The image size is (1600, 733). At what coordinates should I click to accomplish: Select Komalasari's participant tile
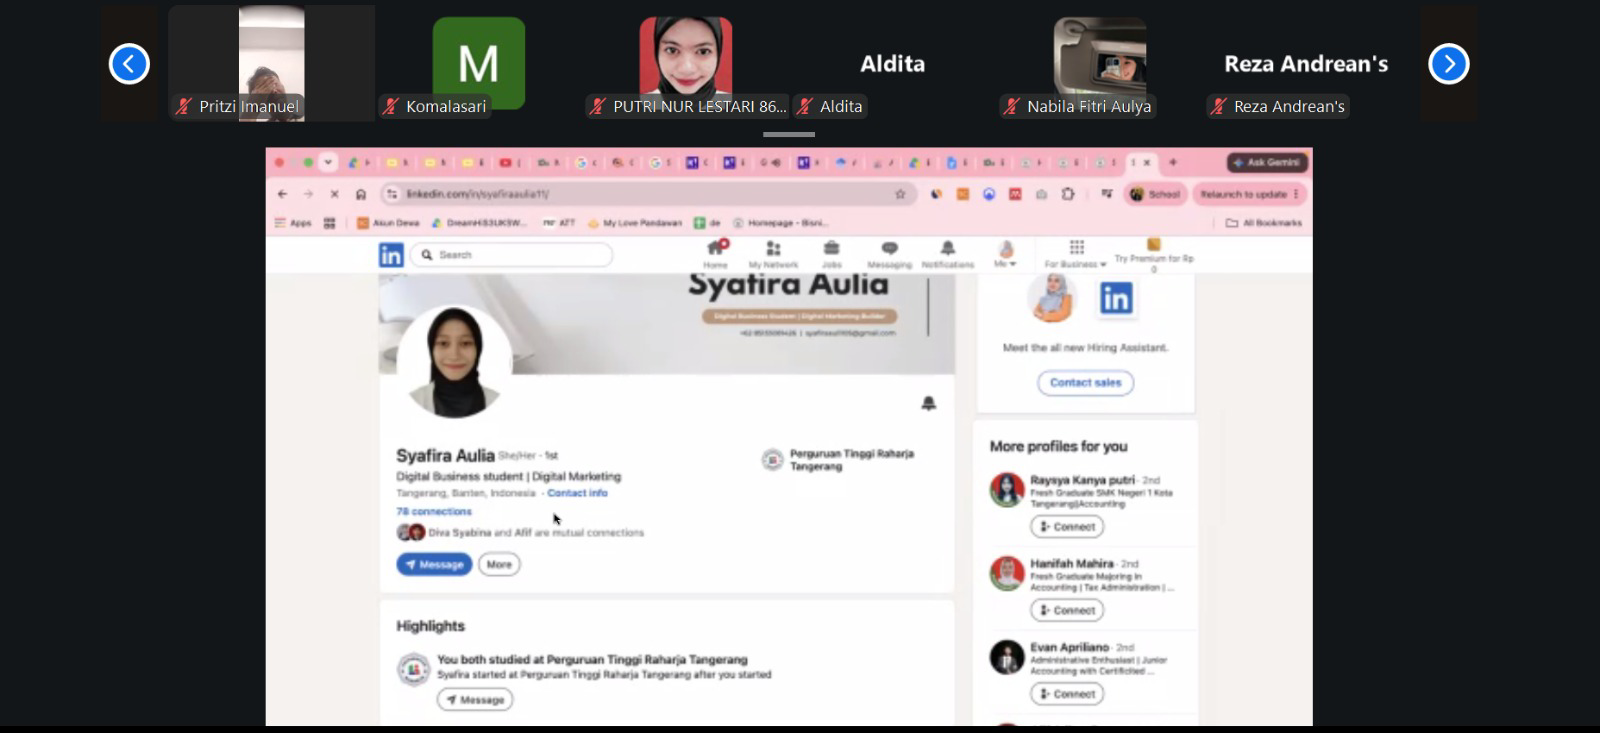point(479,63)
